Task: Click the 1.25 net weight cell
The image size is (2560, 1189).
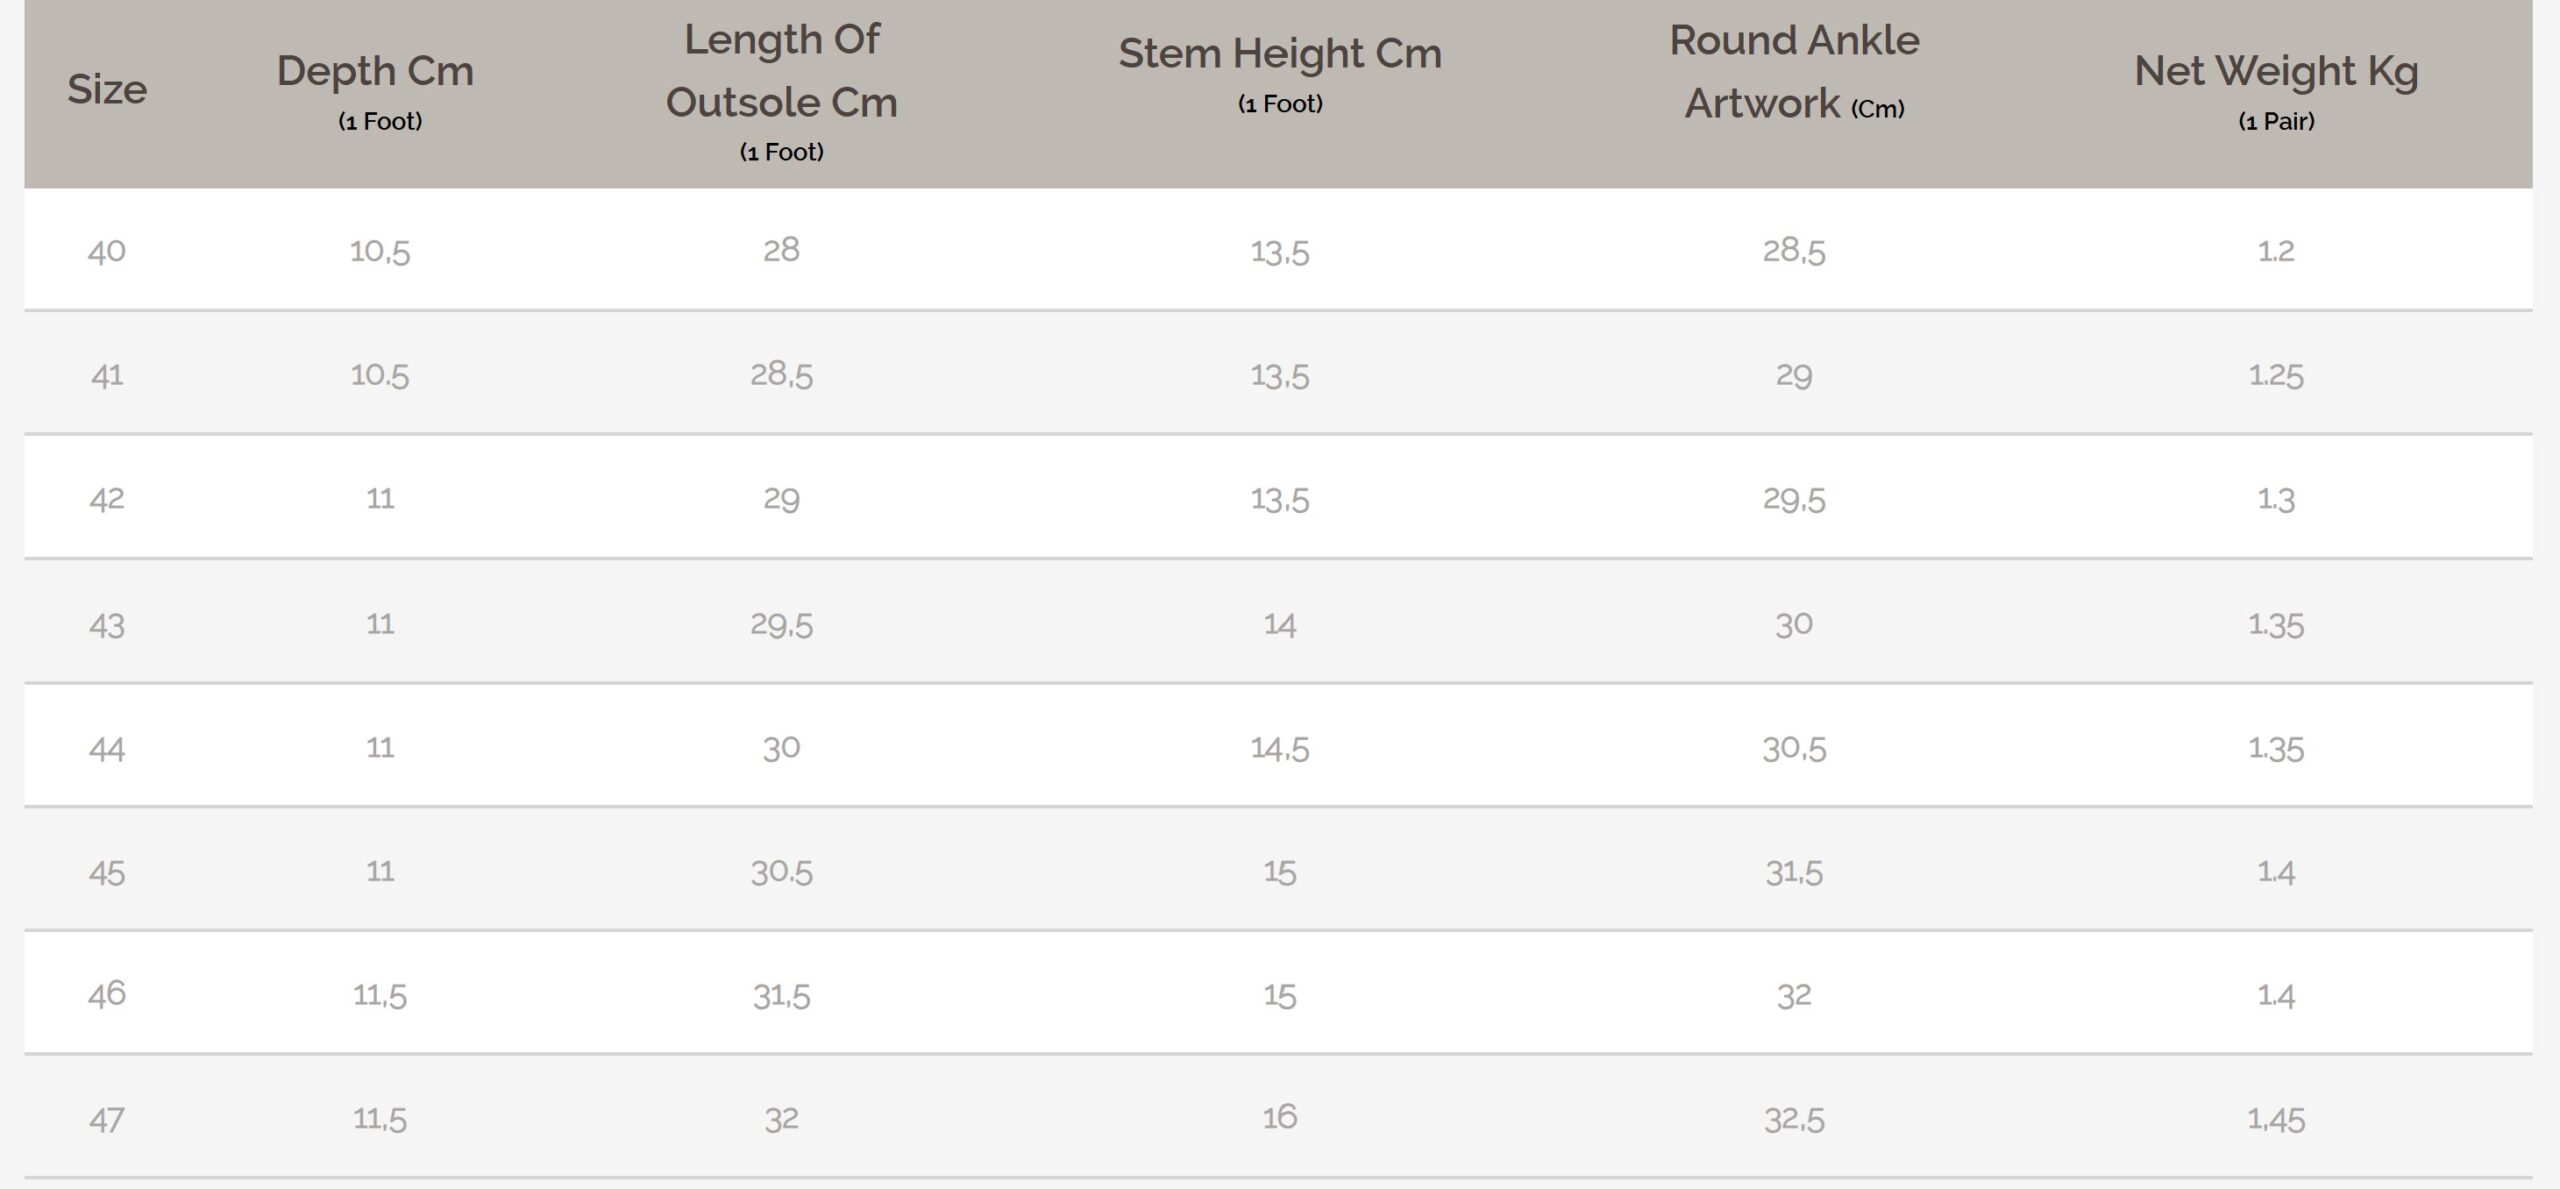Action: coord(2275,375)
